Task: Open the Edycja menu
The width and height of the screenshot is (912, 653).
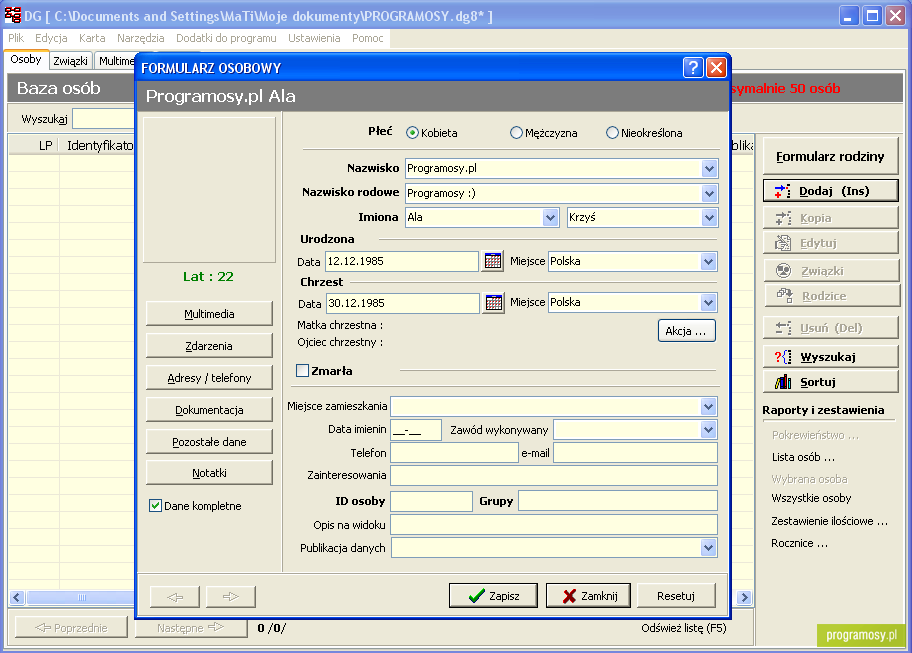Action: pos(51,38)
